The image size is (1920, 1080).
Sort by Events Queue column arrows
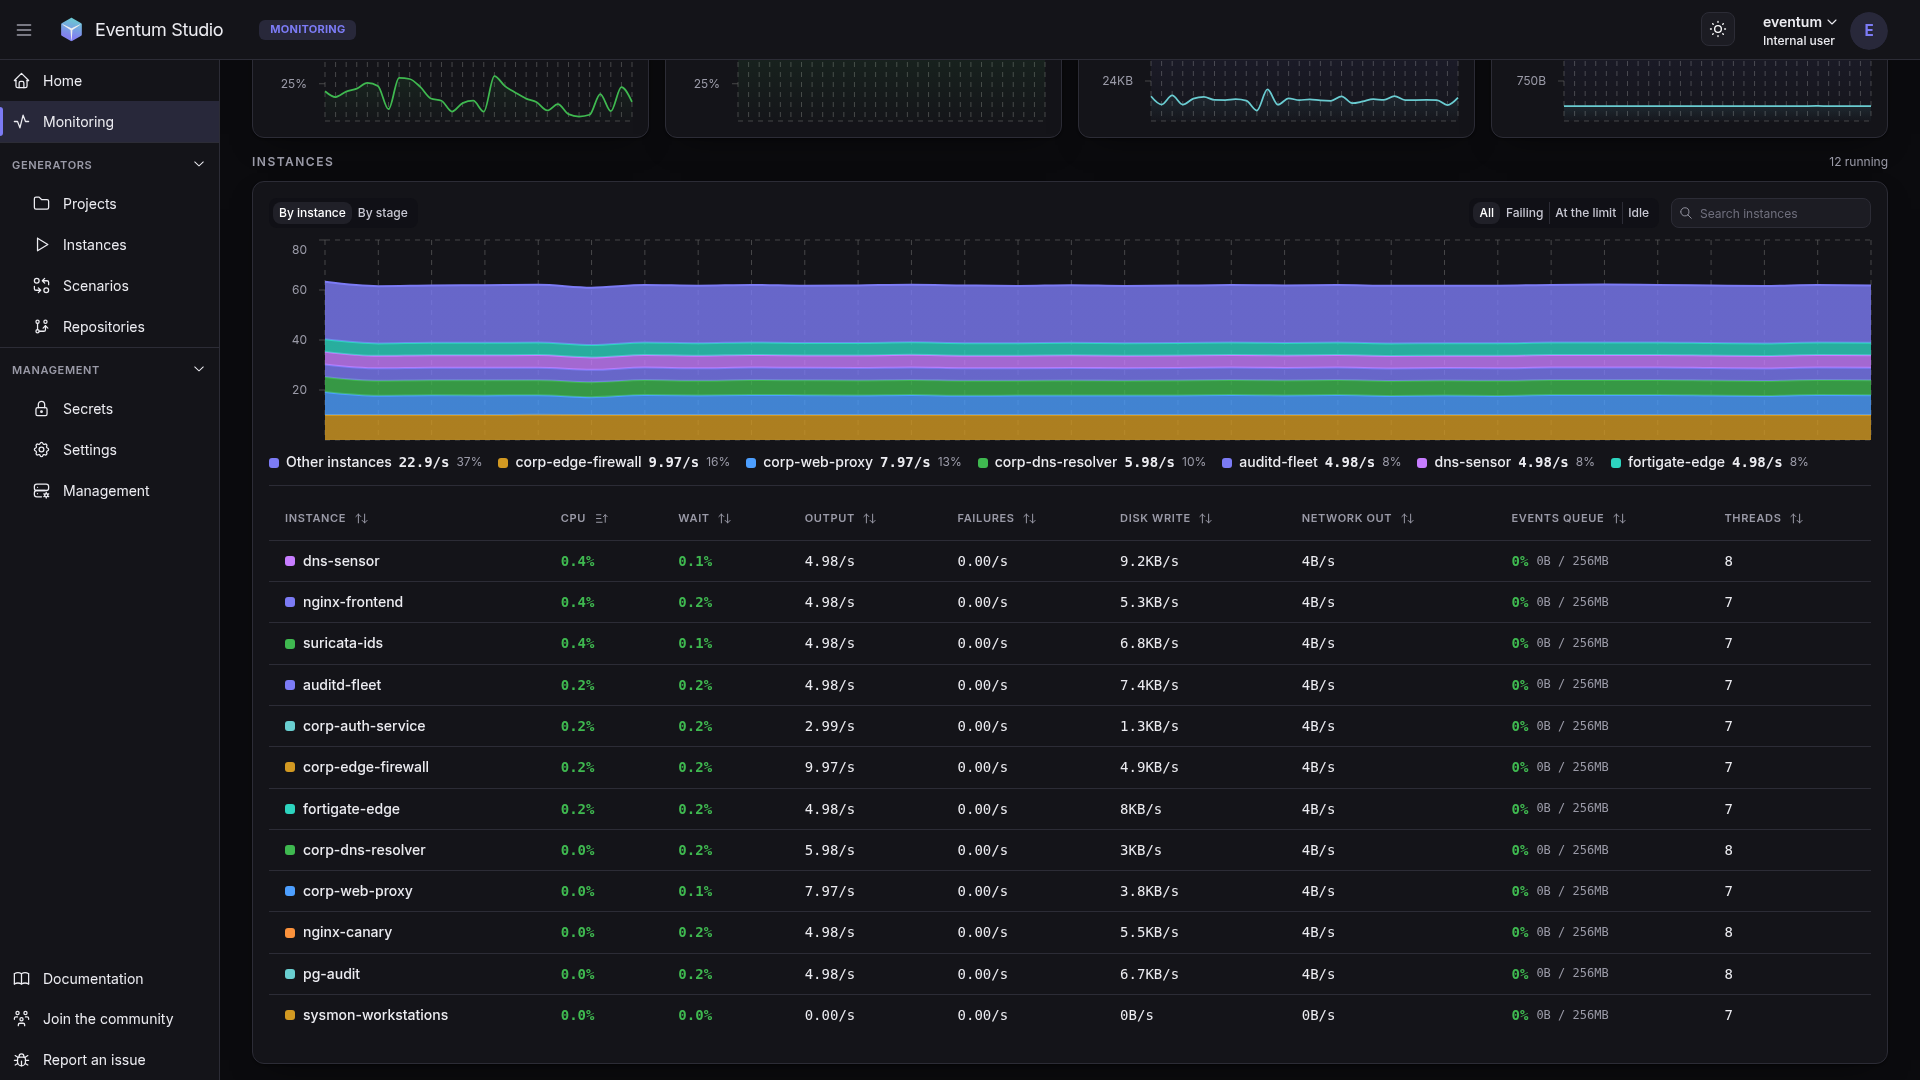[1619, 518]
